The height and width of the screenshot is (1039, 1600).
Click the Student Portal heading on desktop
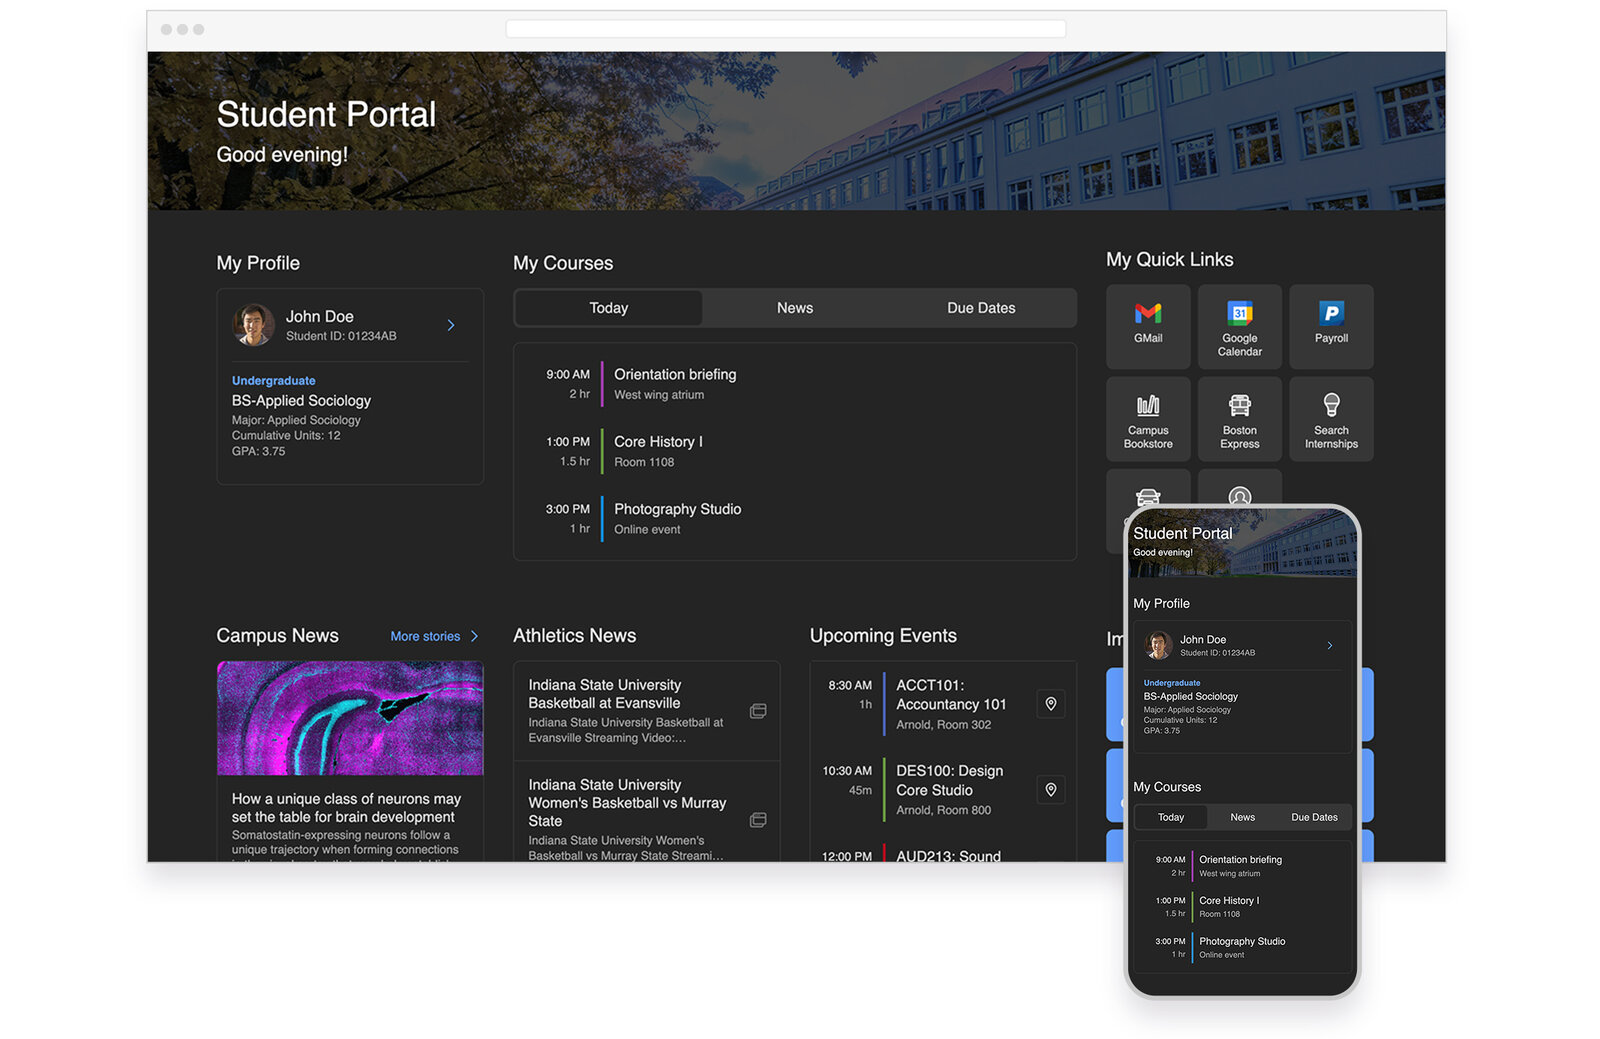click(x=326, y=114)
